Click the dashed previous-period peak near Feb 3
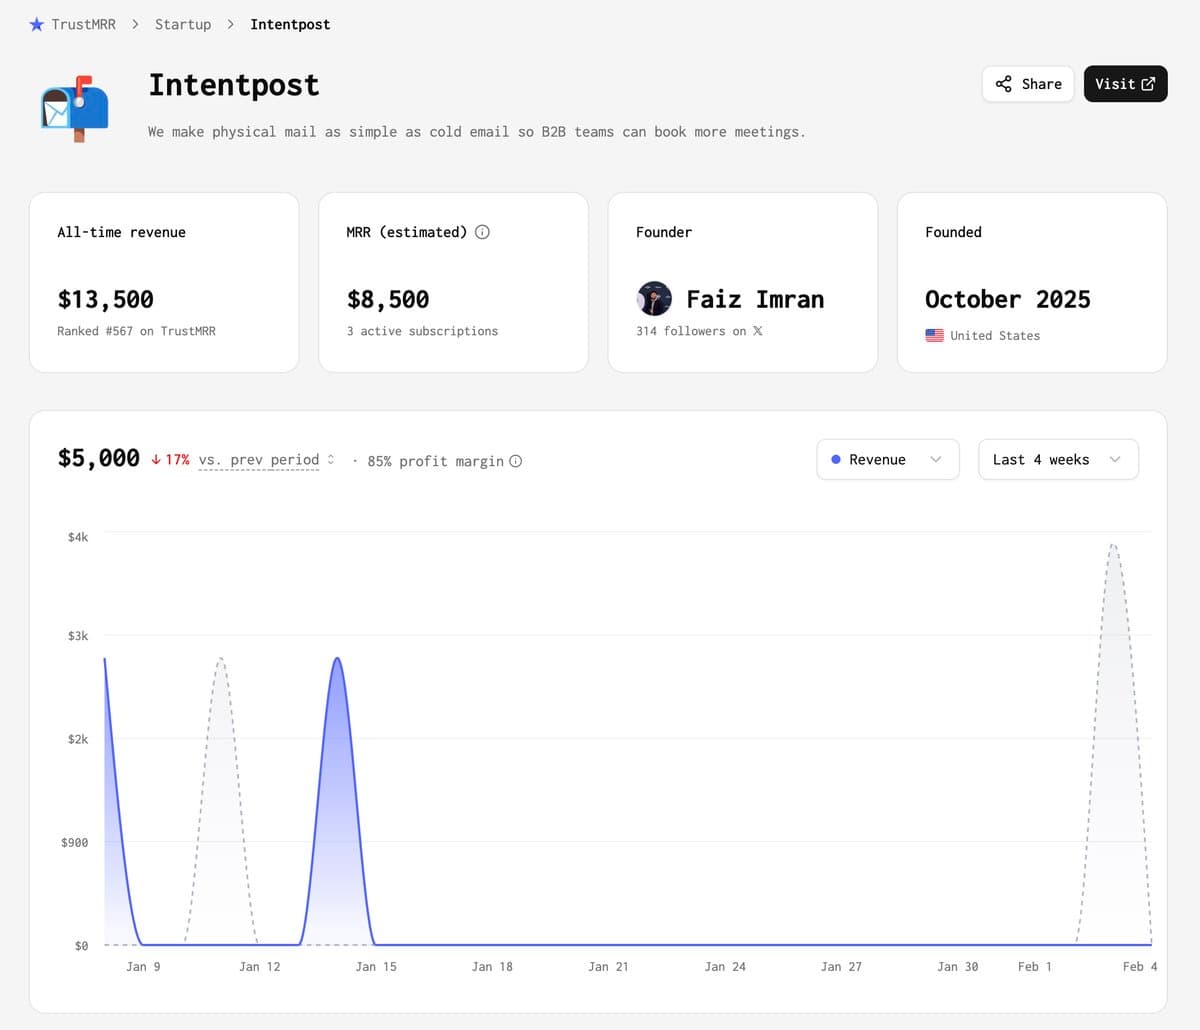Viewport: 1200px width, 1030px height. tap(1113, 546)
